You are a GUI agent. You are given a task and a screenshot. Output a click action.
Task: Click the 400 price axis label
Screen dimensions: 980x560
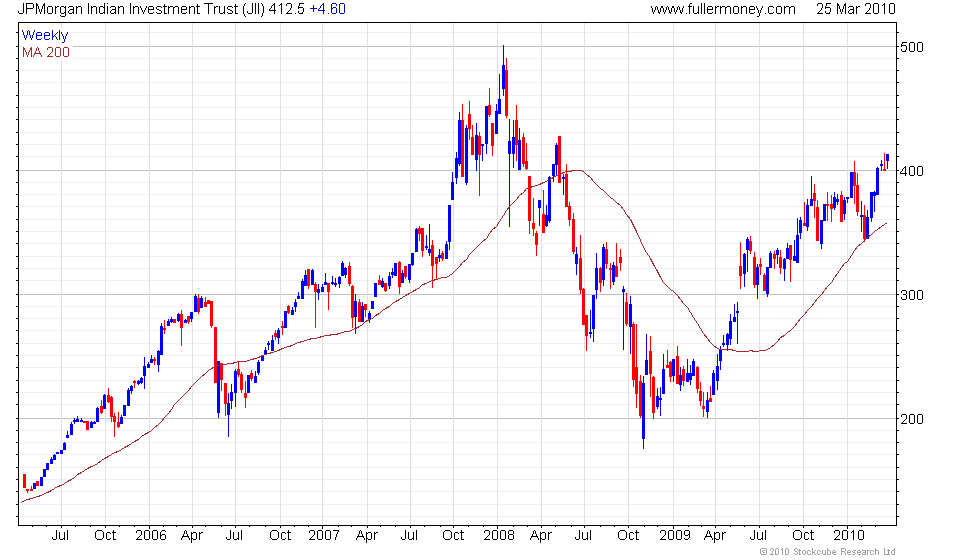(x=912, y=171)
